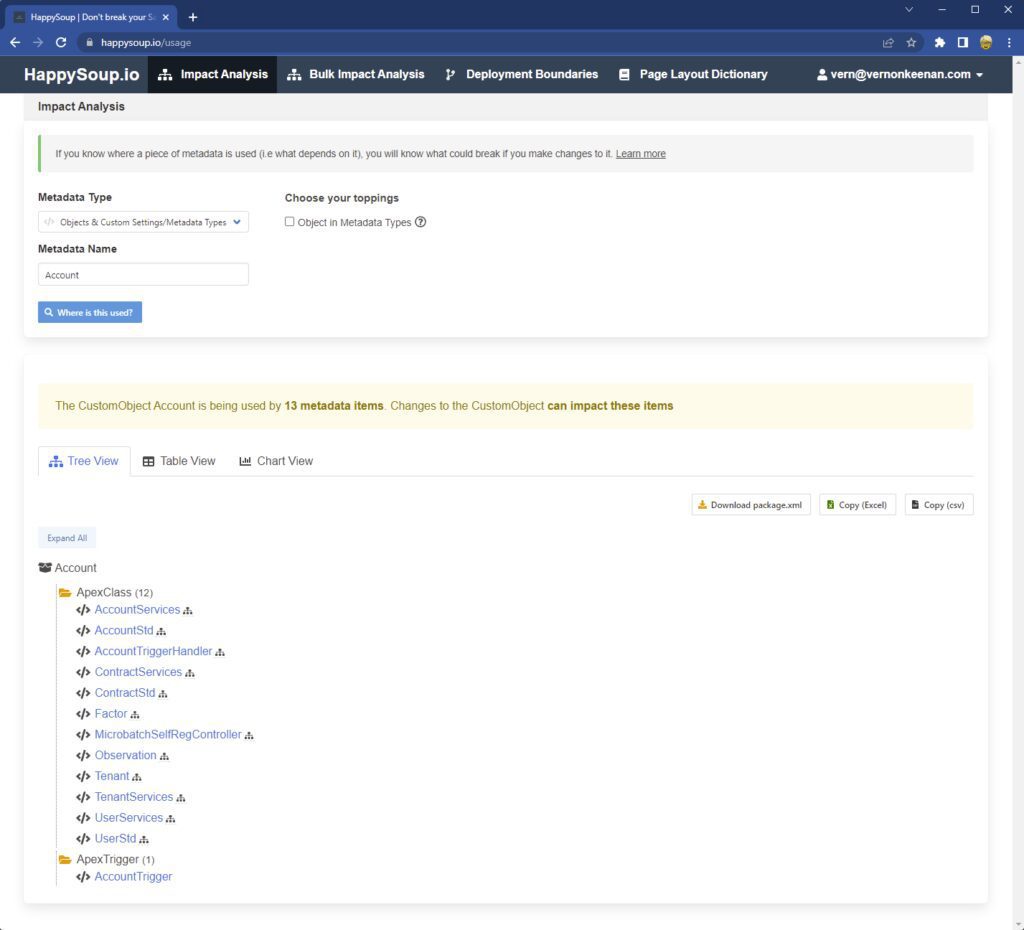Switch to Chart View tab
1024x930 pixels.
pos(276,461)
